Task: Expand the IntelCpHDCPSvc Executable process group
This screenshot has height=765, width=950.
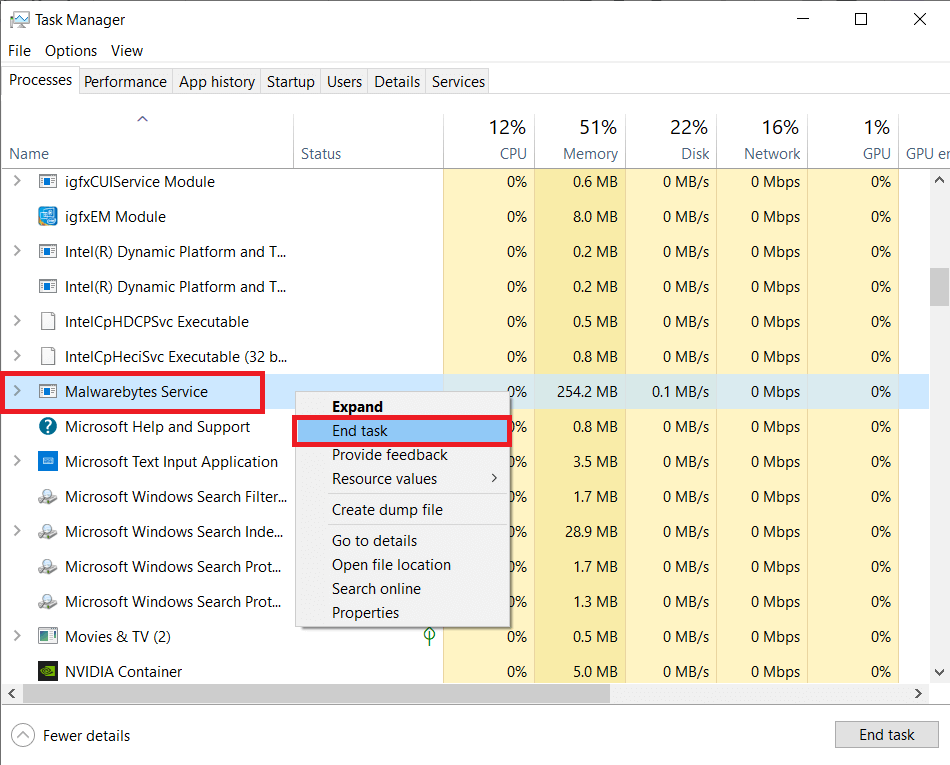Action: click(17, 321)
